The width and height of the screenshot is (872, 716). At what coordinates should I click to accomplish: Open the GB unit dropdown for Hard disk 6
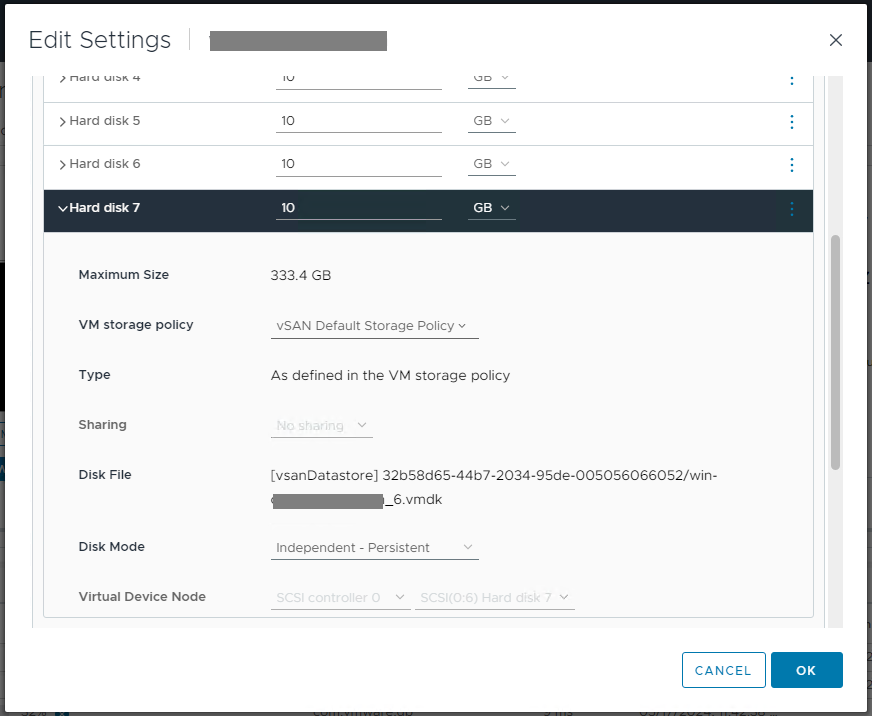491,163
